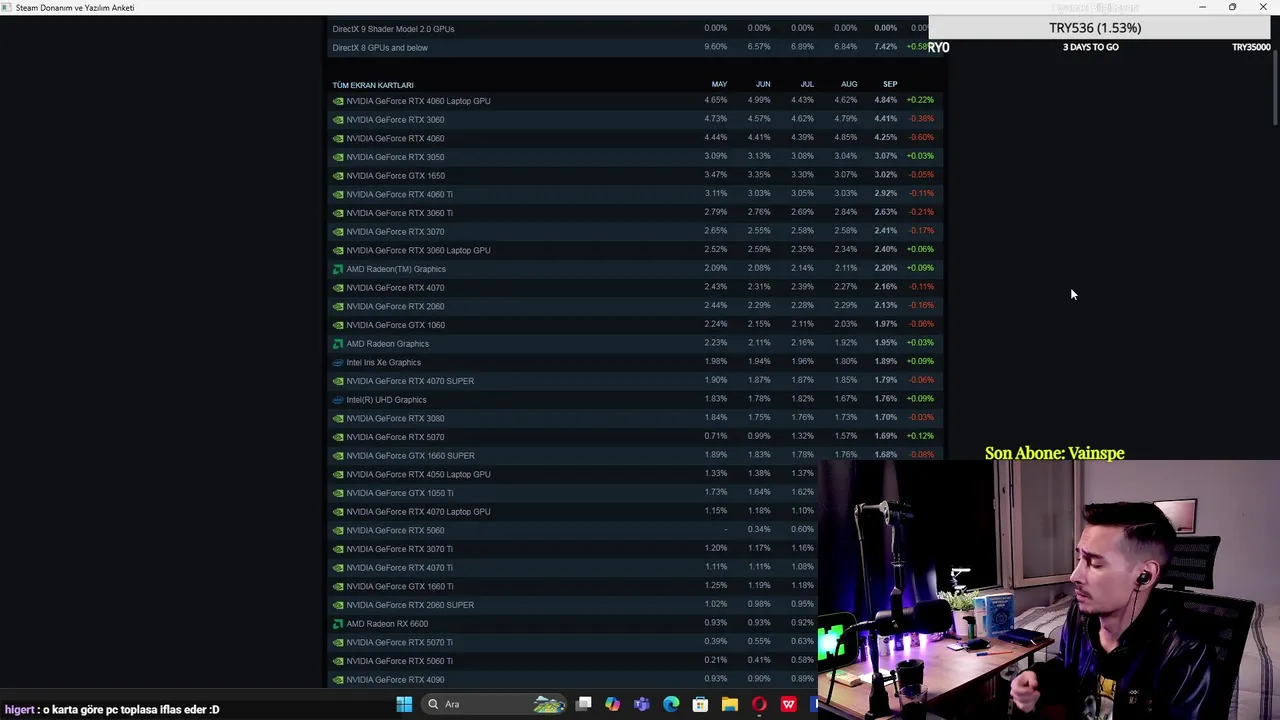Image resolution: width=1280 pixels, height=720 pixels.
Task: Open the Windows Start menu
Action: point(404,704)
